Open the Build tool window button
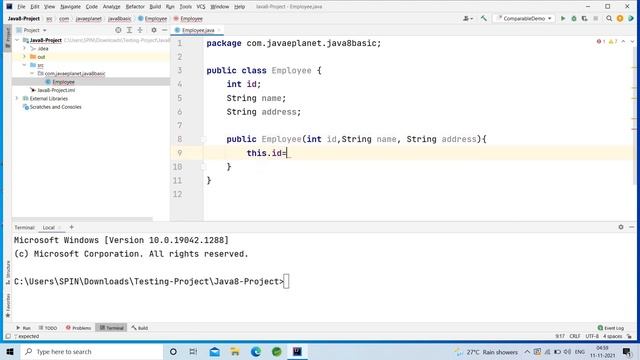The image size is (640, 360). [x=140, y=328]
